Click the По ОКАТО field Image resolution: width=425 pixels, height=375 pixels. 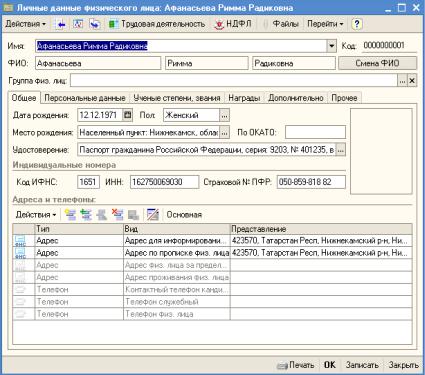[315, 133]
